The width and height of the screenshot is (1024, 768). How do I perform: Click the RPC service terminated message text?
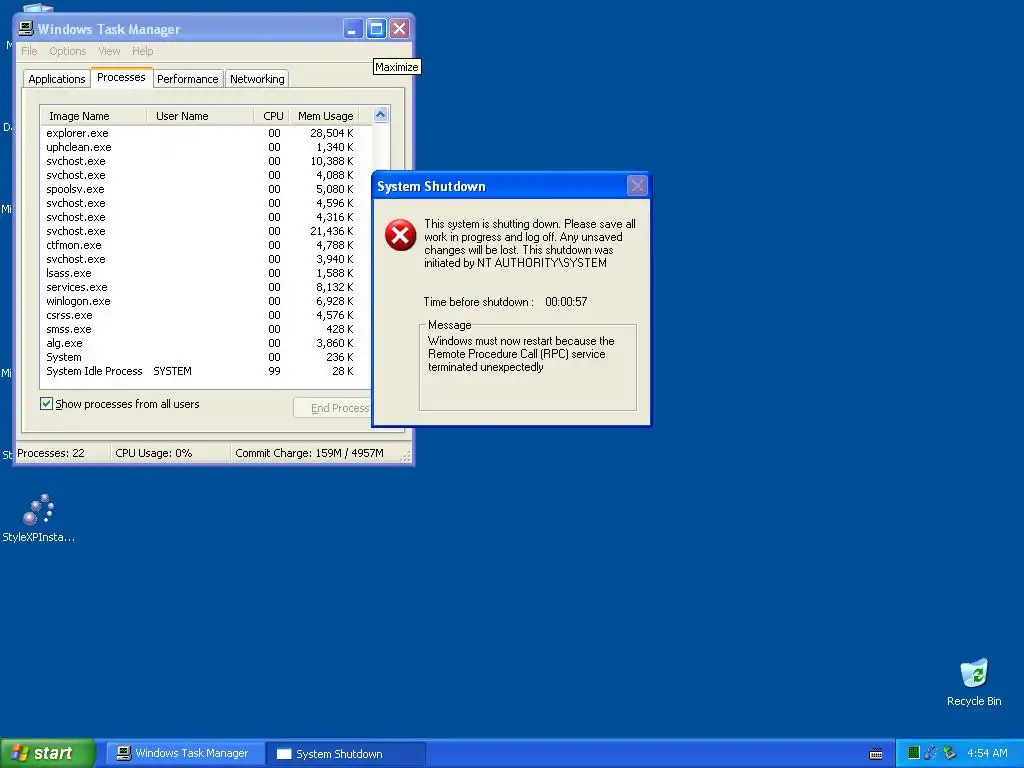tap(521, 354)
